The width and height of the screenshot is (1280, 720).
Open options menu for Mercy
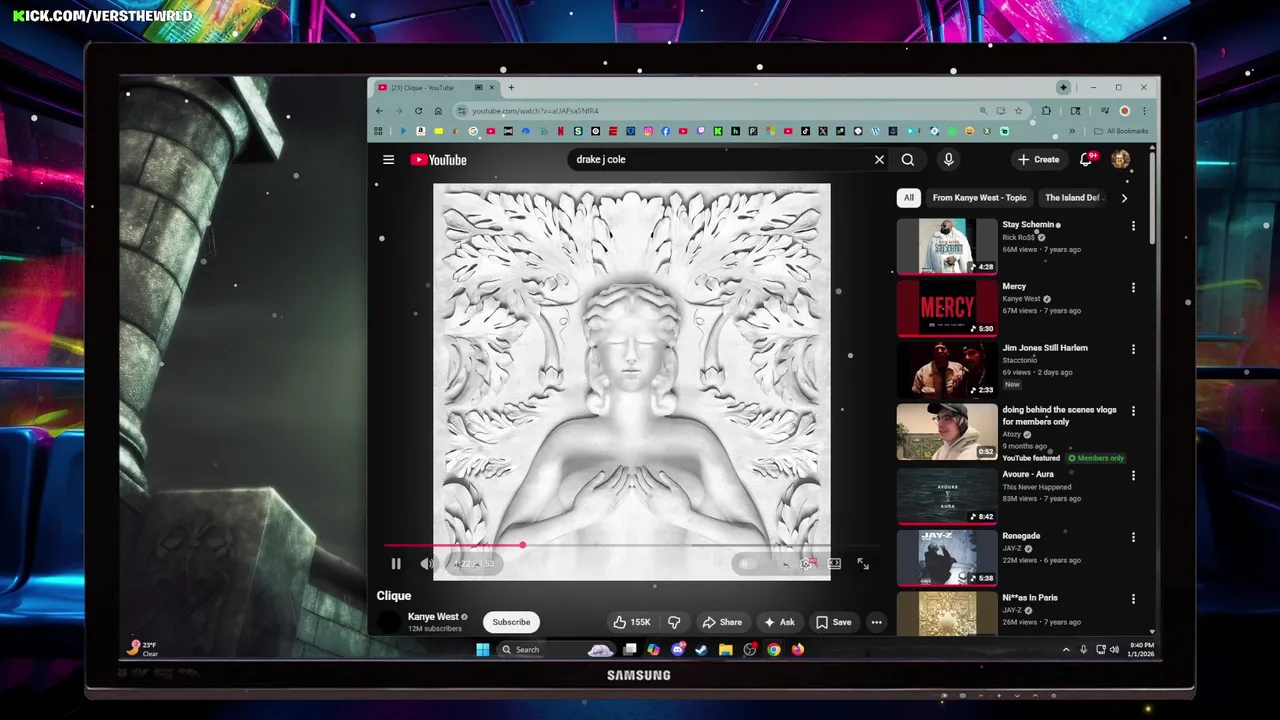[1133, 288]
